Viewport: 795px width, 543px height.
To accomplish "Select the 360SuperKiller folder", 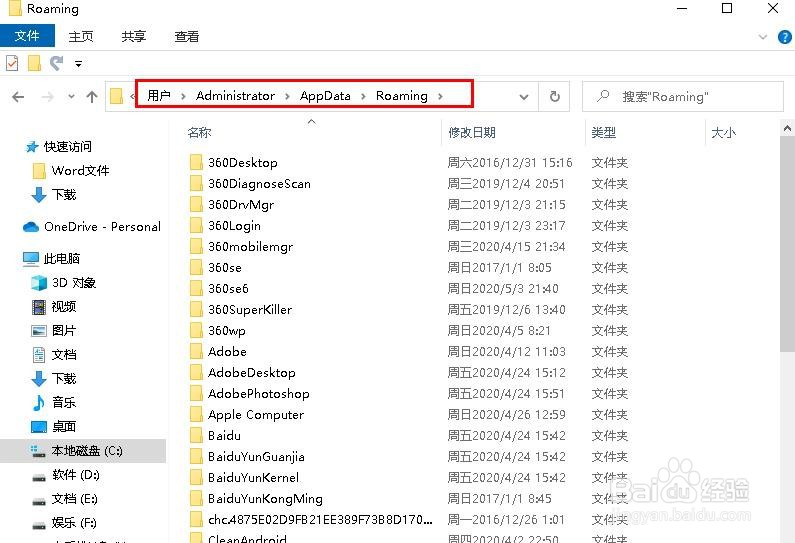I will [250, 310].
